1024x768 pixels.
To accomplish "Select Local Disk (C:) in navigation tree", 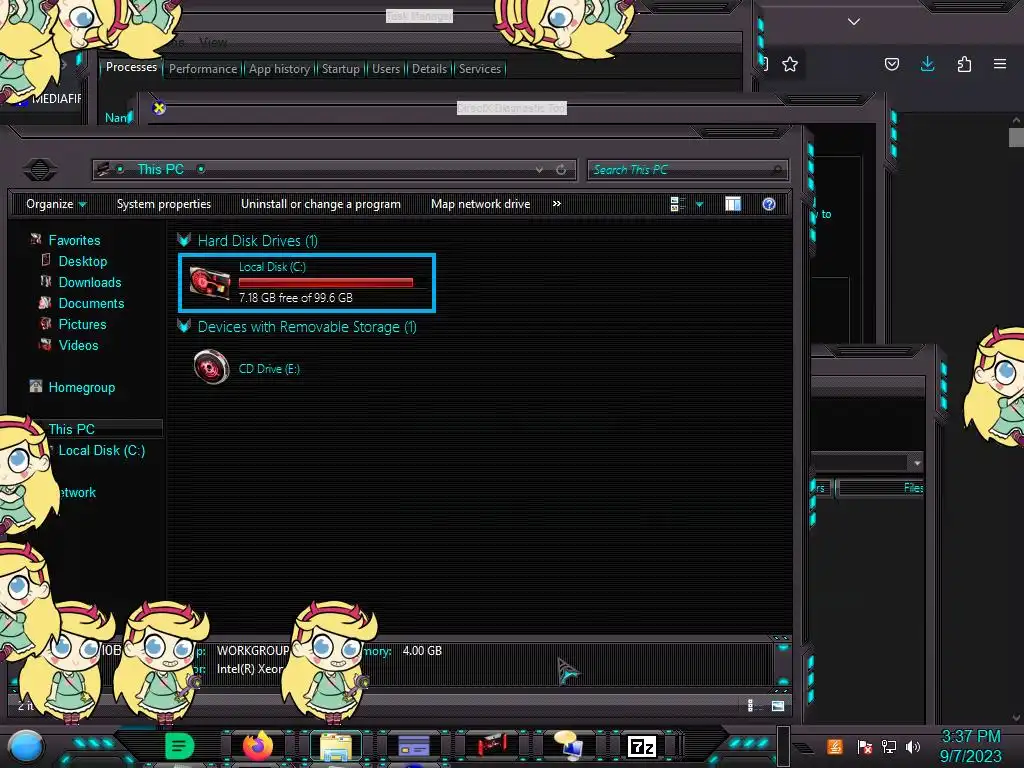I will (102, 450).
